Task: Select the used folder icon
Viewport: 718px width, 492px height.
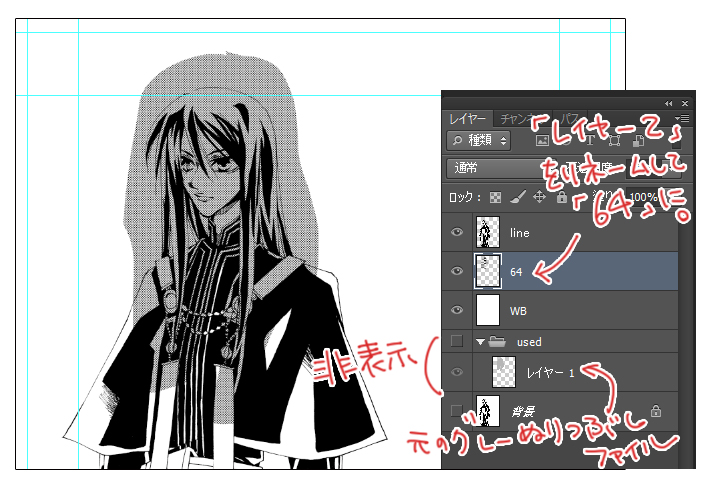Action: tap(497, 341)
